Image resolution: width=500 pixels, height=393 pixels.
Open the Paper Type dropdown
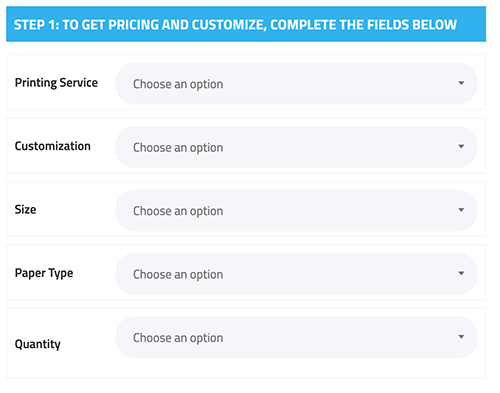296,274
